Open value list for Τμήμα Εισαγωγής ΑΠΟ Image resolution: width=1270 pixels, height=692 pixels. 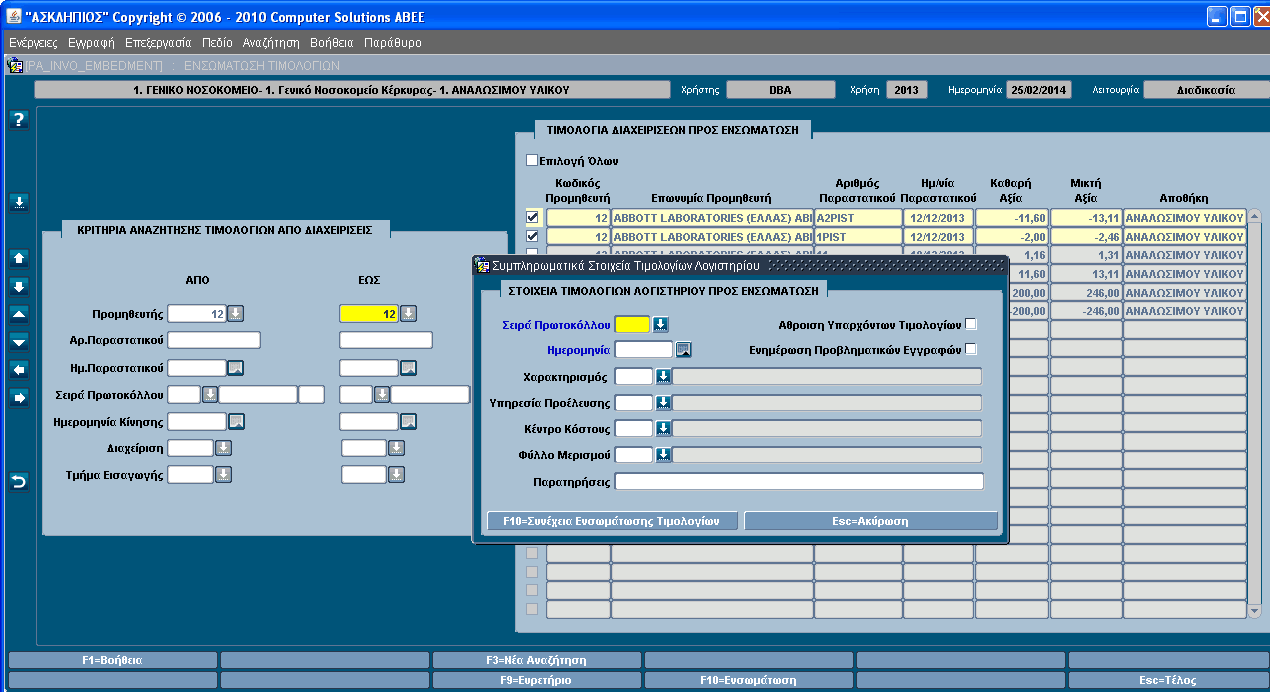(223, 475)
